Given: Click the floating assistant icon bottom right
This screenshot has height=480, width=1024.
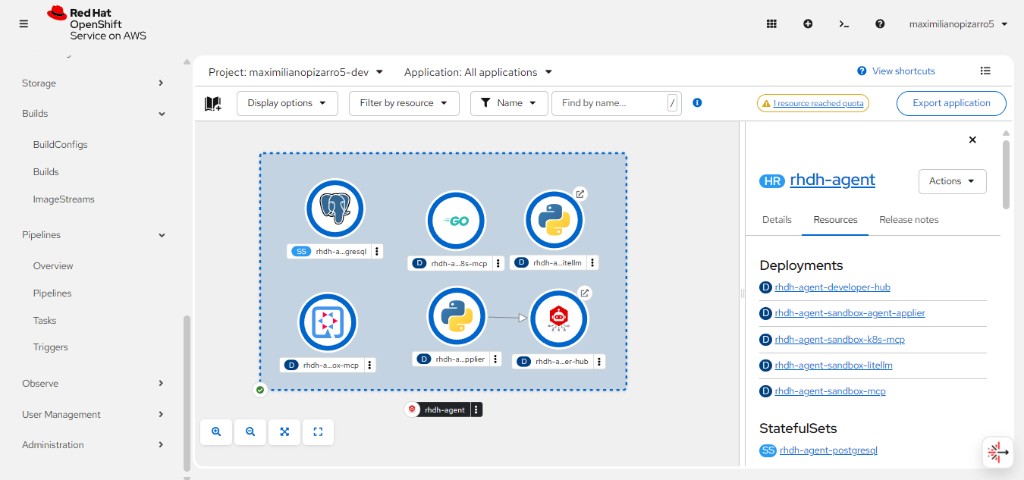Looking at the screenshot, I should click(x=997, y=452).
